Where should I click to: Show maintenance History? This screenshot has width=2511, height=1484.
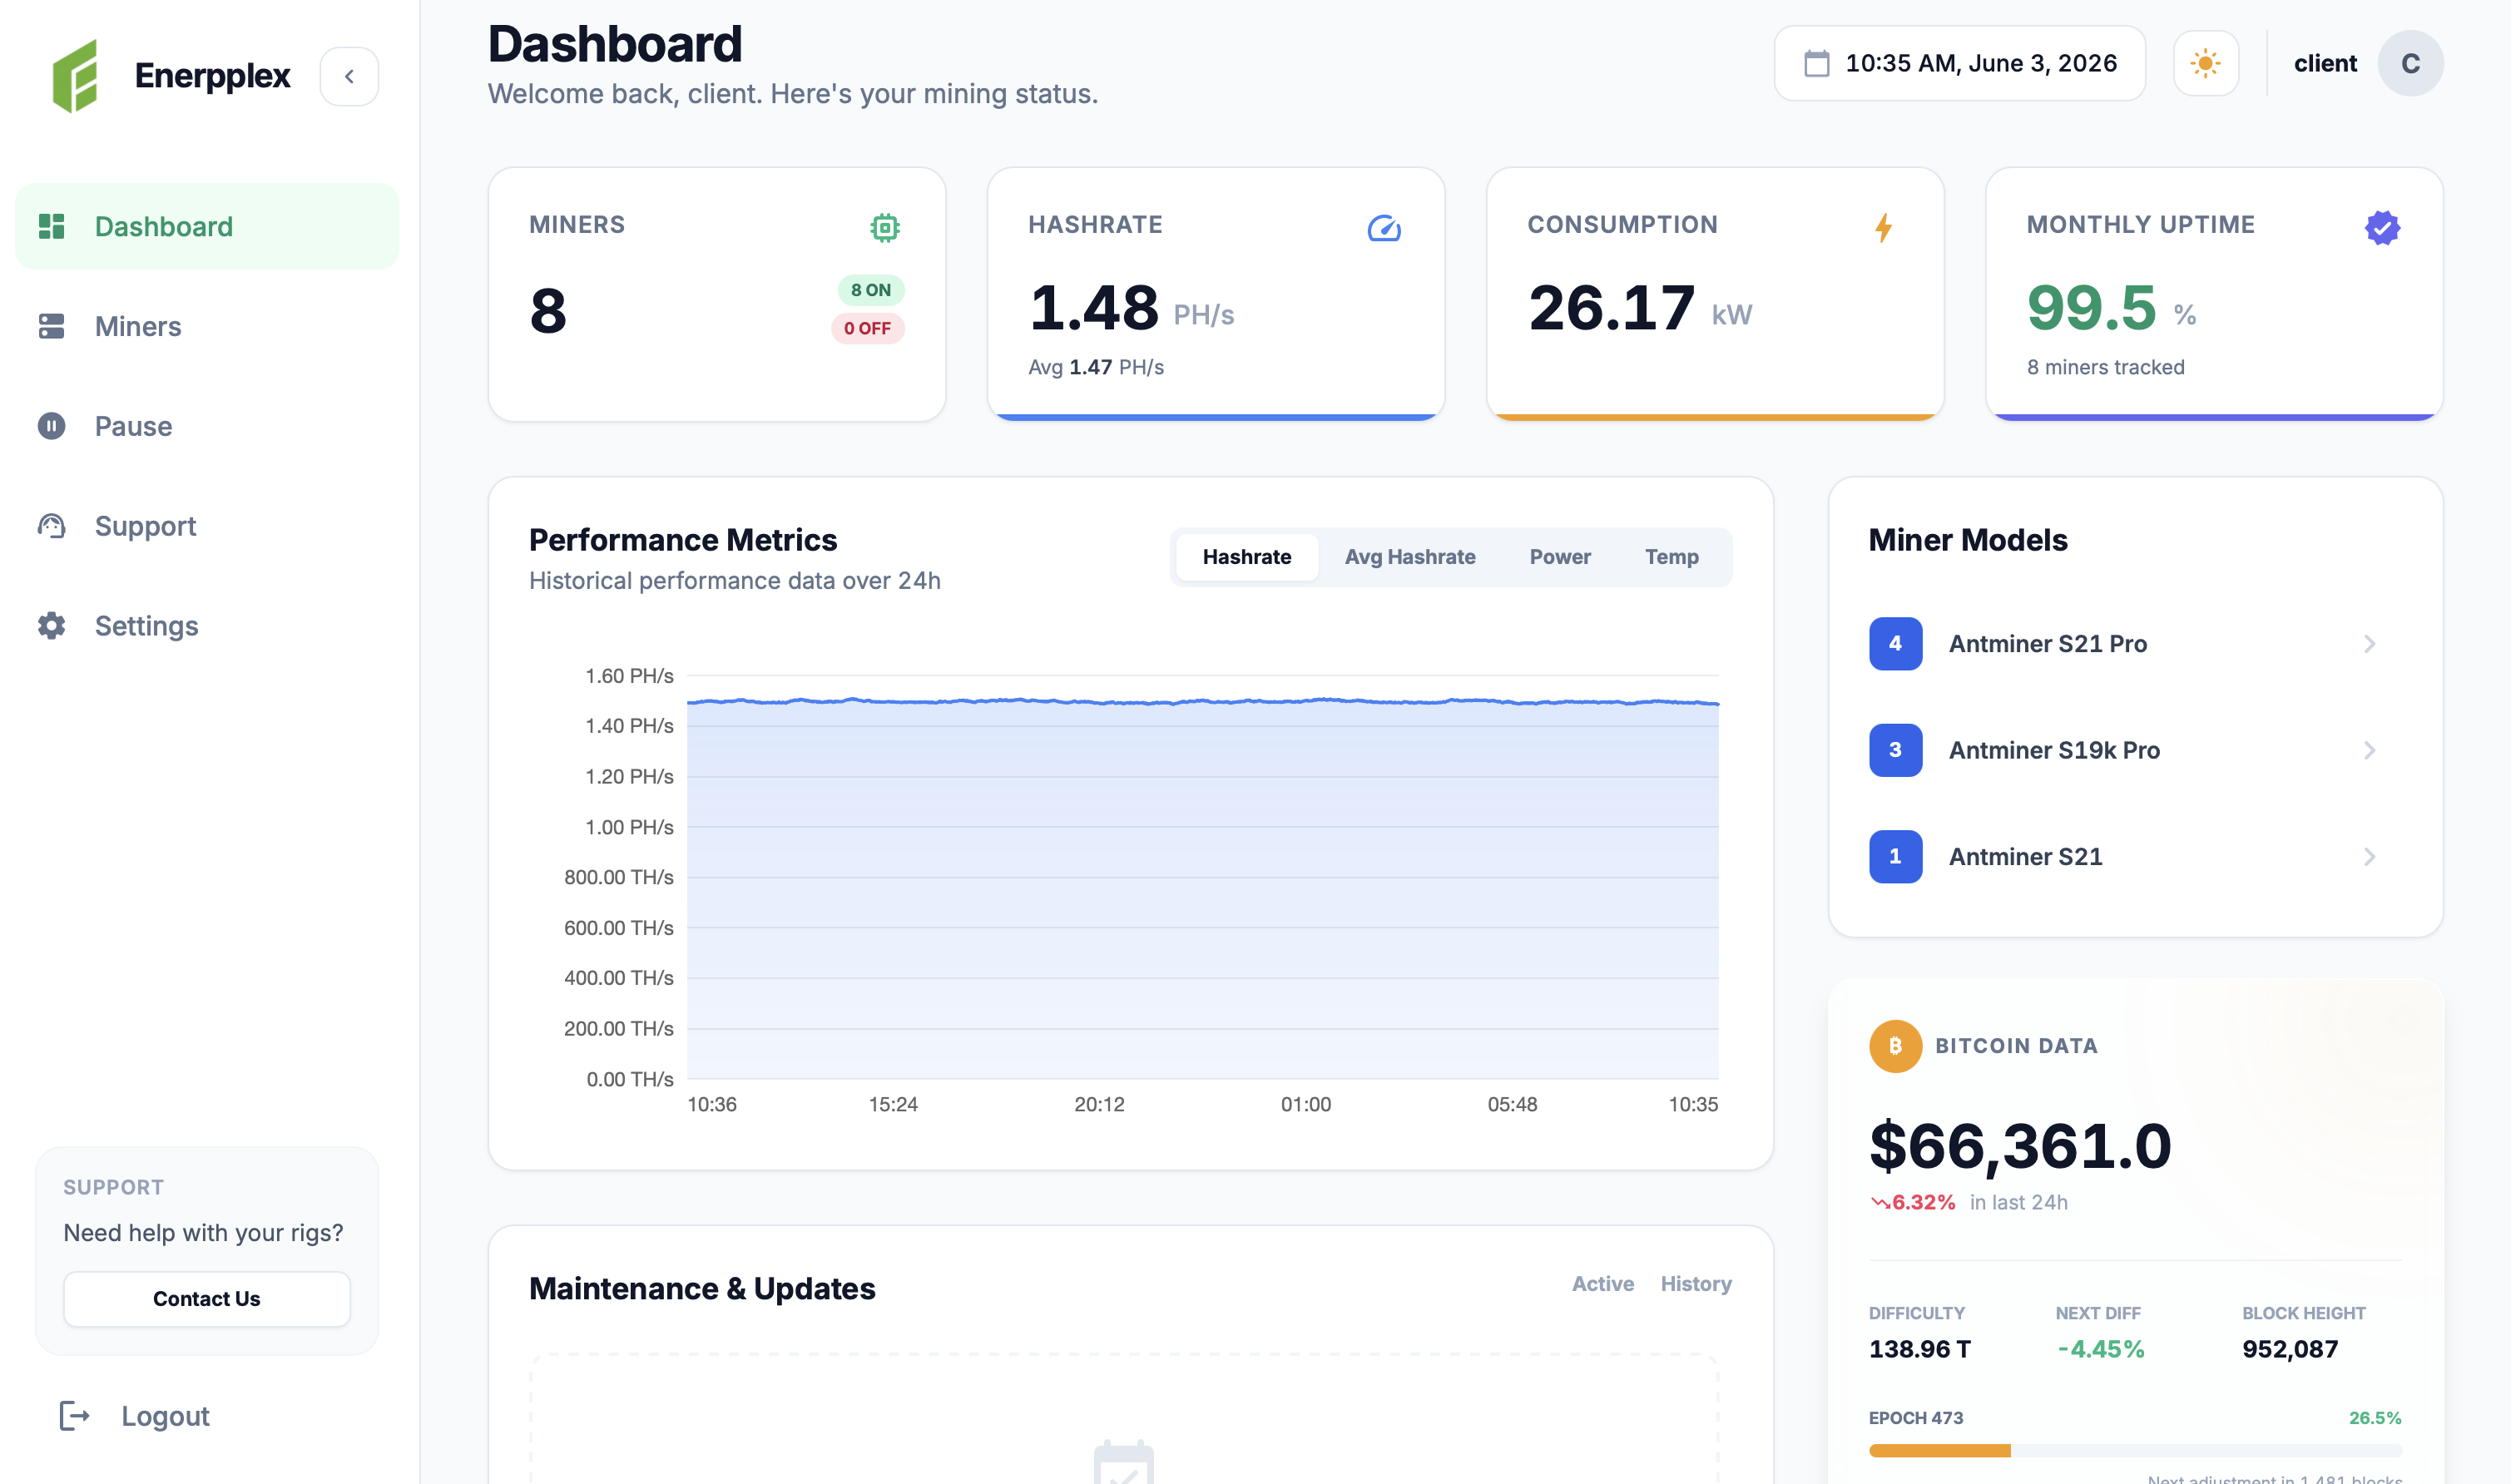1696,1284
